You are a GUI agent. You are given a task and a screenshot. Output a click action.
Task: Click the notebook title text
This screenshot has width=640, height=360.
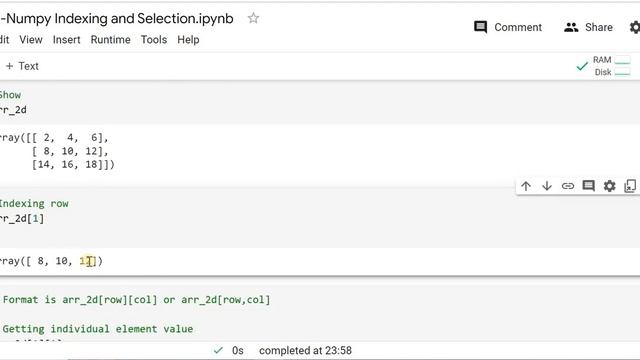[117, 18]
